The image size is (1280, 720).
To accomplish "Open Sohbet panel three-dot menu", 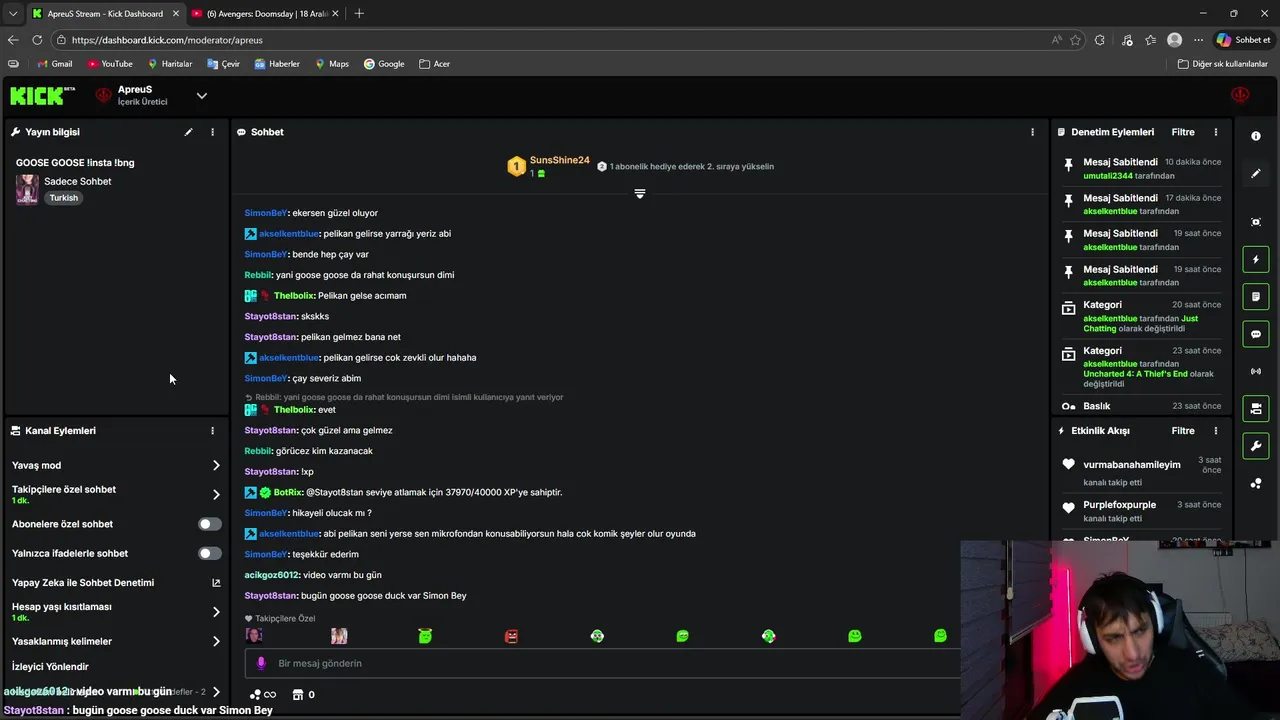I will click(1032, 132).
